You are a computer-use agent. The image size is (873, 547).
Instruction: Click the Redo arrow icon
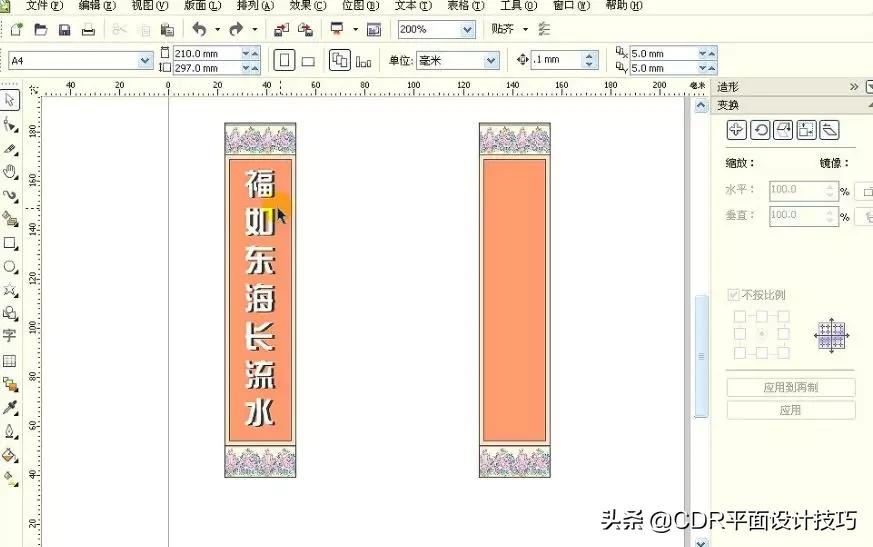point(236,28)
